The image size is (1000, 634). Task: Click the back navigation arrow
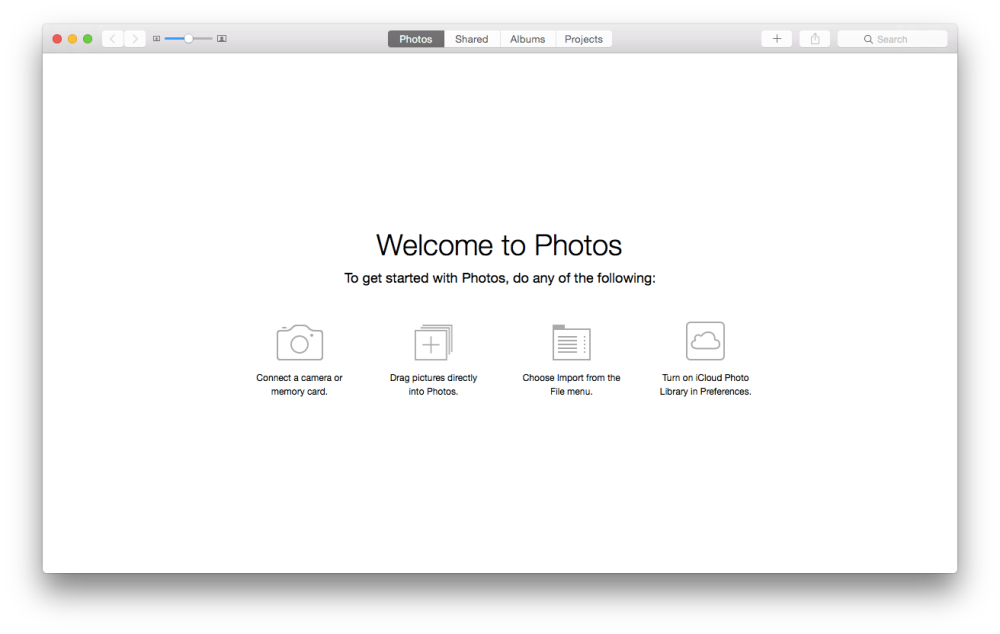112,38
